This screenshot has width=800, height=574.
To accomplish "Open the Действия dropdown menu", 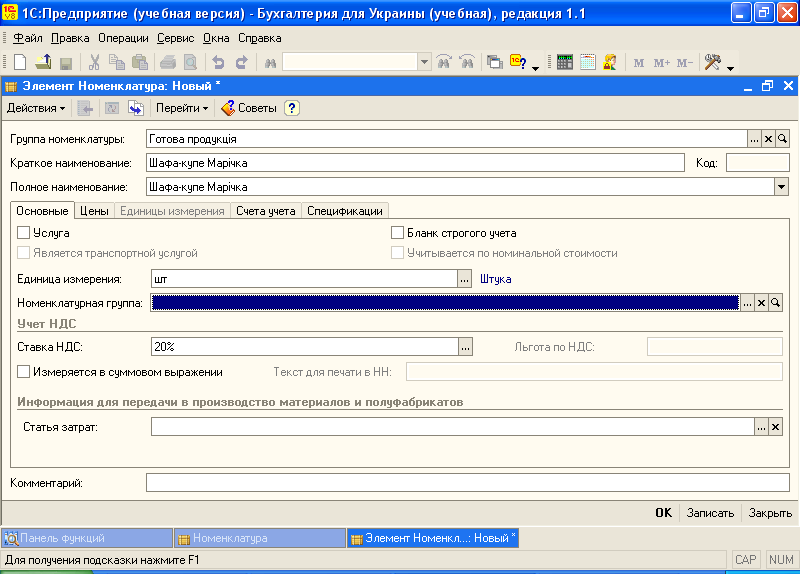I will coord(36,108).
